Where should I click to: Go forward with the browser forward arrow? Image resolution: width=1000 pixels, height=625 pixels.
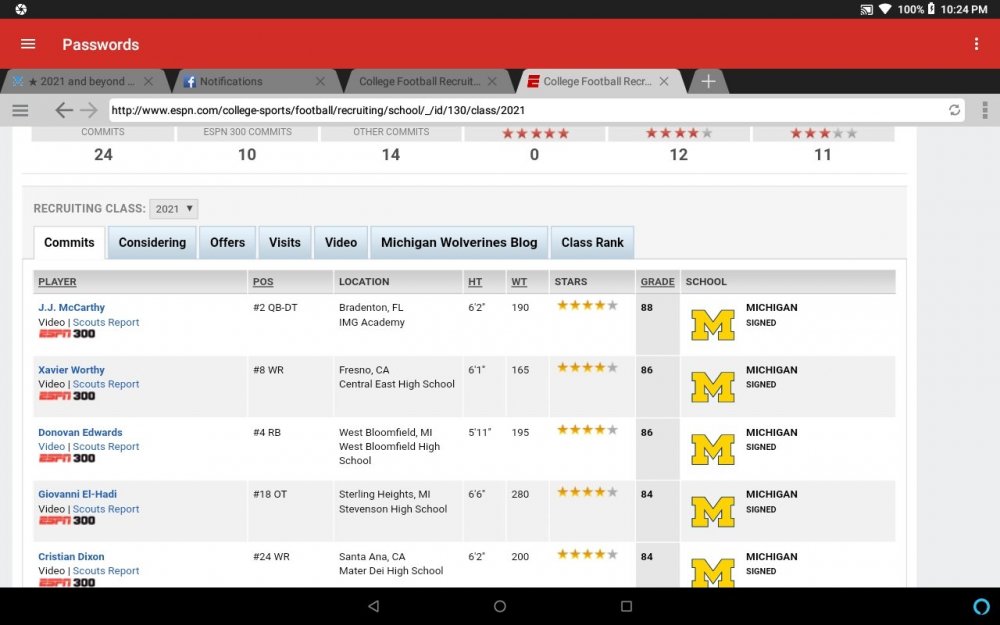pyautogui.click(x=89, y=110)
